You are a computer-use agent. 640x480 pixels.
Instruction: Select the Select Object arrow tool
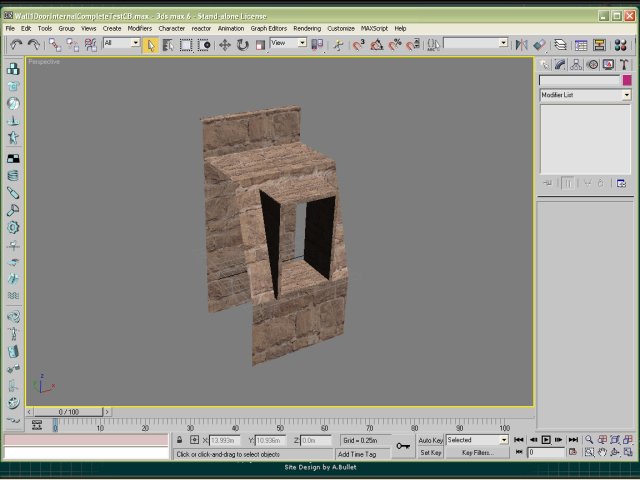pyautogui.click(x=150, y=45)
